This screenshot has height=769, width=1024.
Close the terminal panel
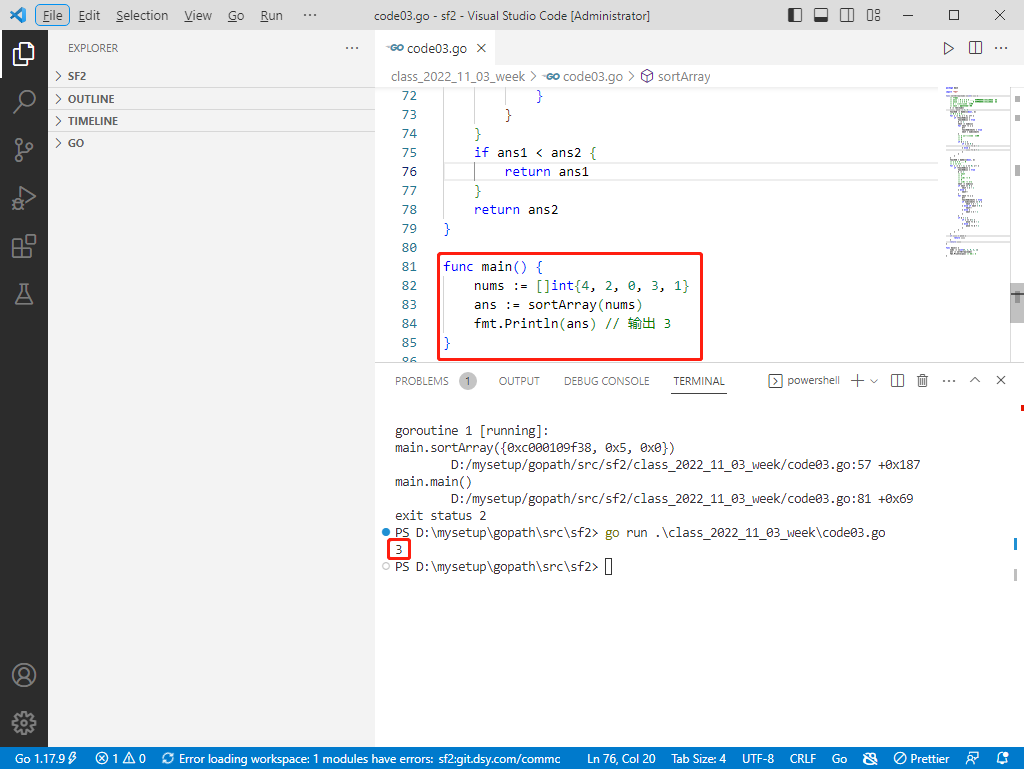1000,381
